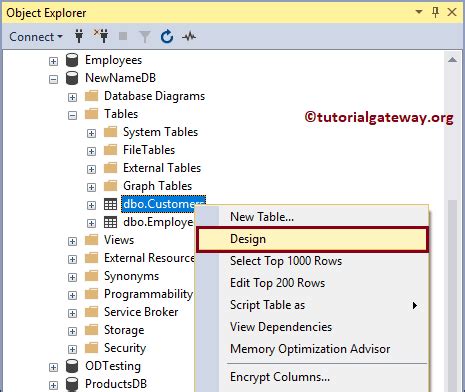Expand the System Tables folder
This screenshot has height=392, width=465.
tap(91, 133)
